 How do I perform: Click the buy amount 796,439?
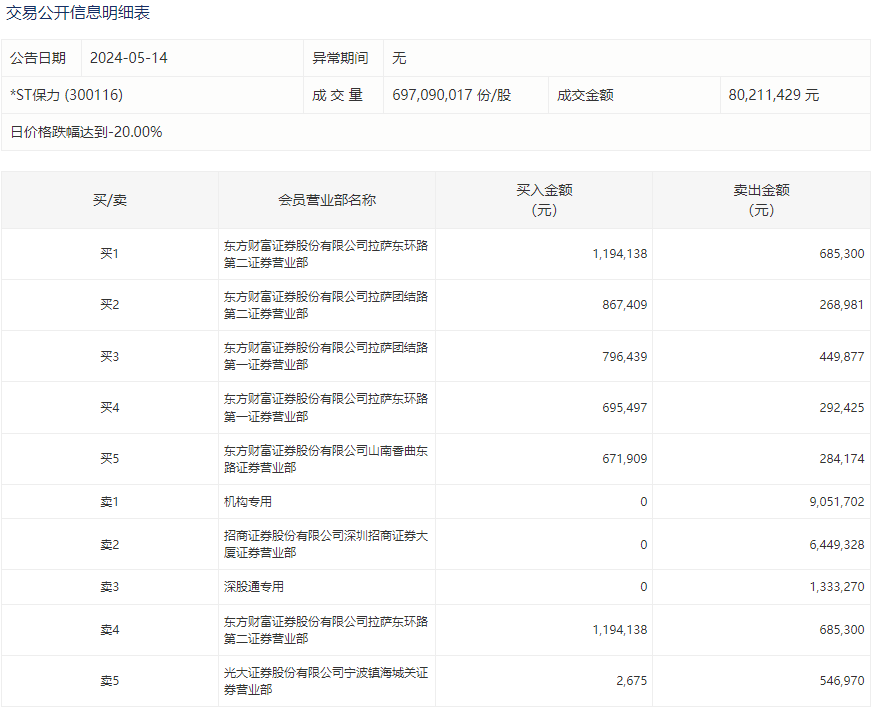coord(625,356)
